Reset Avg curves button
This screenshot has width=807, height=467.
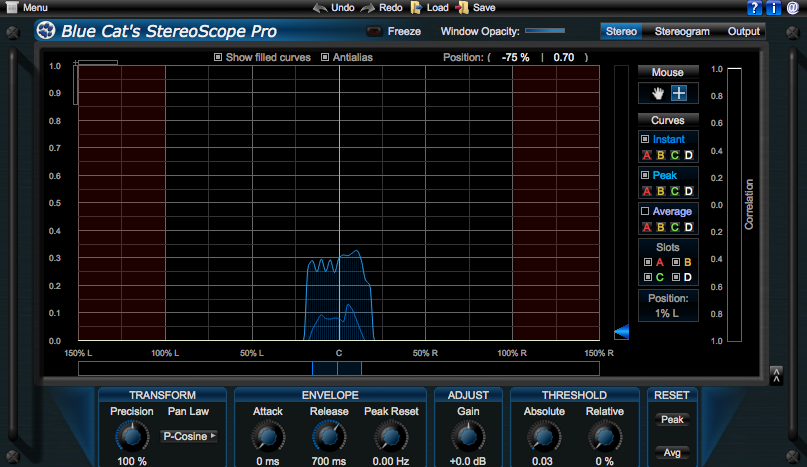point(672,453)
